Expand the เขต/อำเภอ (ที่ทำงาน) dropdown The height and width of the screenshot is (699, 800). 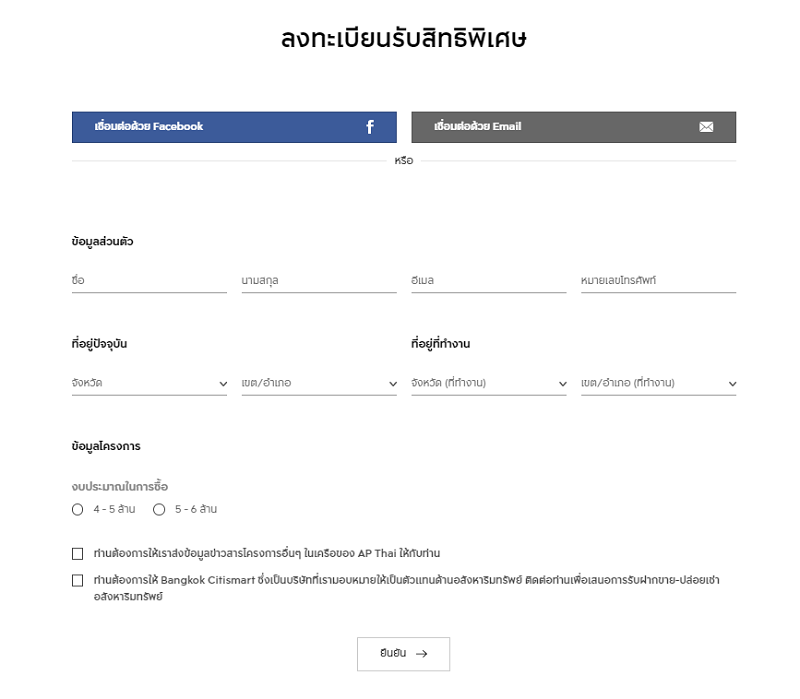[x=659, y=383]
